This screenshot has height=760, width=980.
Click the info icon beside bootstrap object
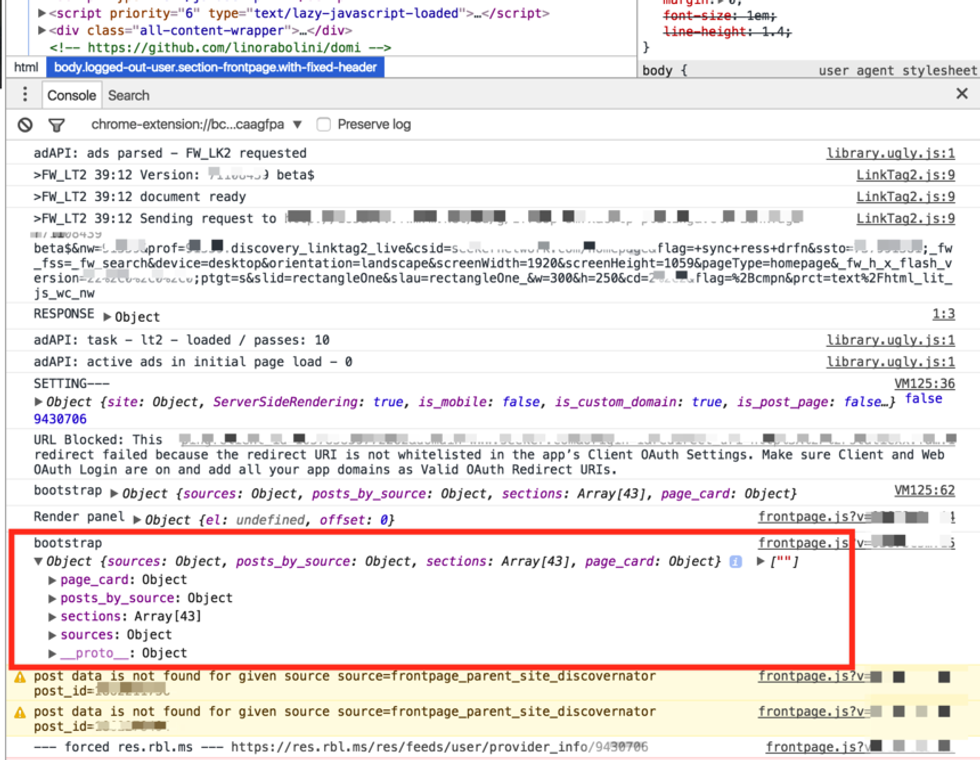pyautogui.click(x=735, y=562)
